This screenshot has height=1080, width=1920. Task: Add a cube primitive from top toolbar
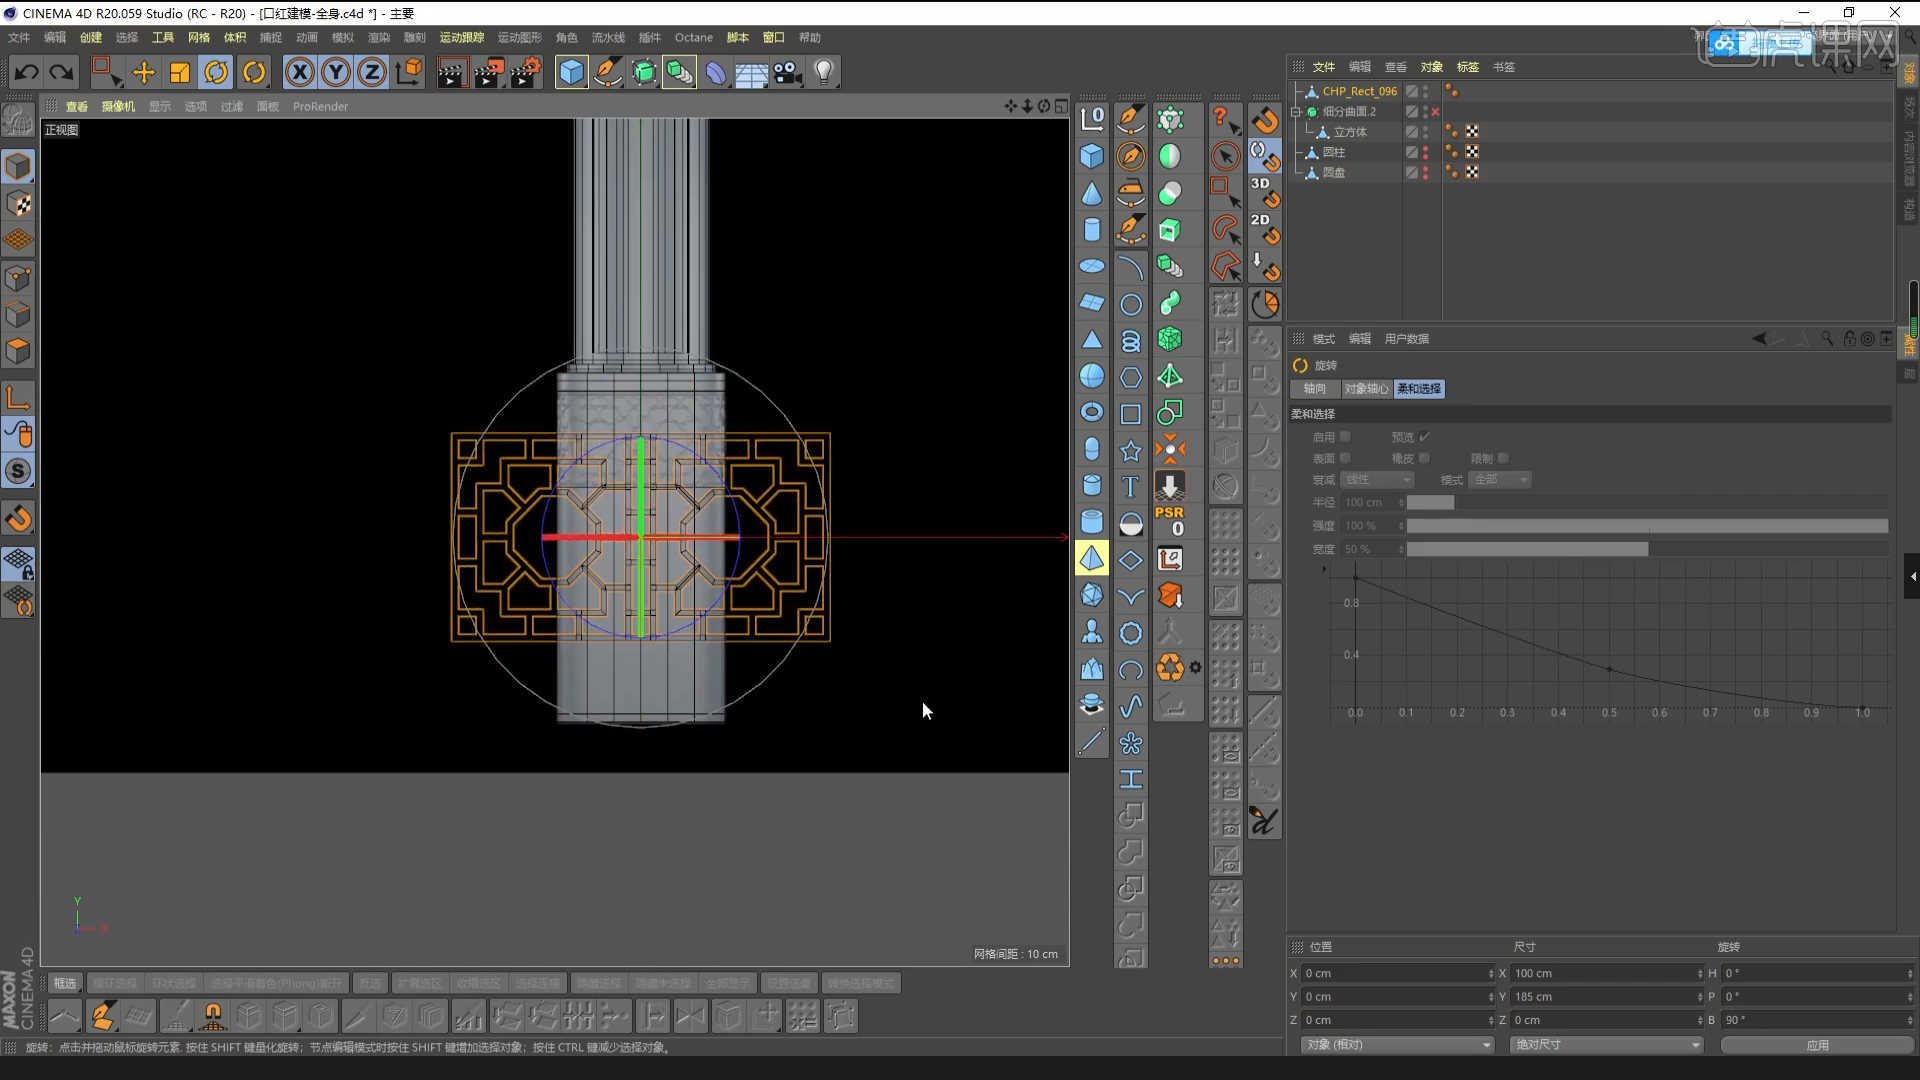pyautogui.click(x=571, y=72)
